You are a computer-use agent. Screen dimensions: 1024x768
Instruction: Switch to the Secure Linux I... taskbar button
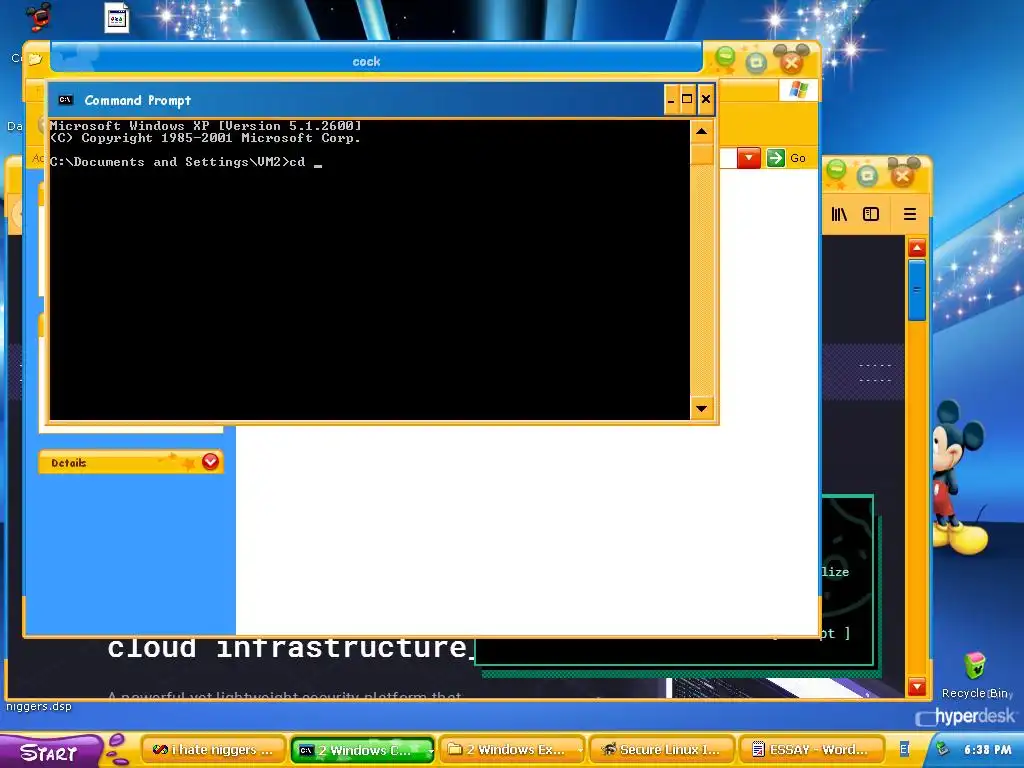[x=662, y=750]
